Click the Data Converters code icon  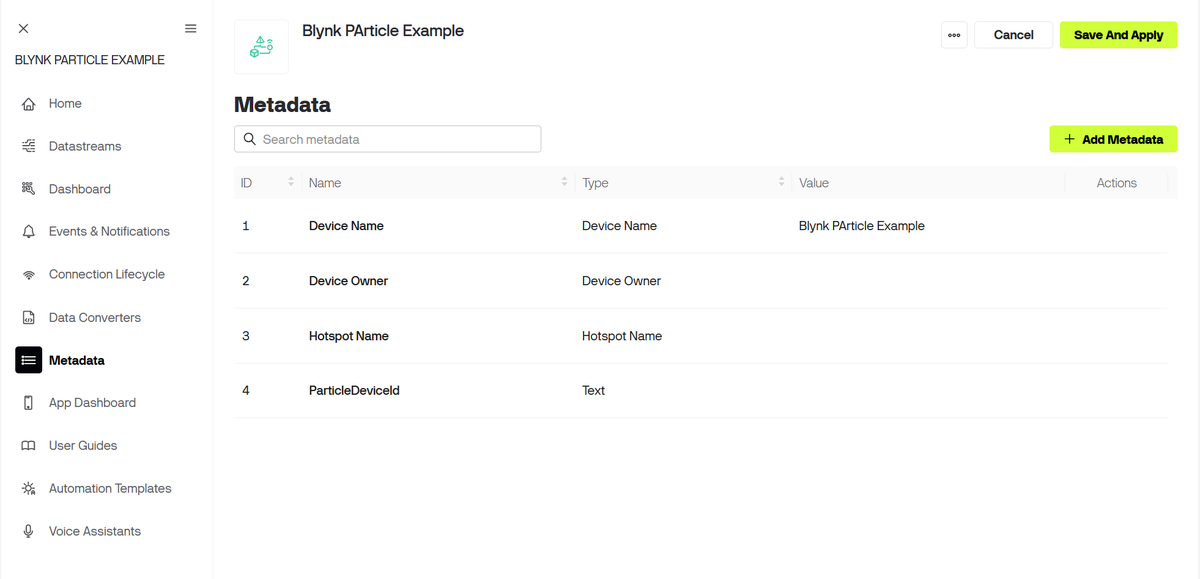(x=29, y=318)
